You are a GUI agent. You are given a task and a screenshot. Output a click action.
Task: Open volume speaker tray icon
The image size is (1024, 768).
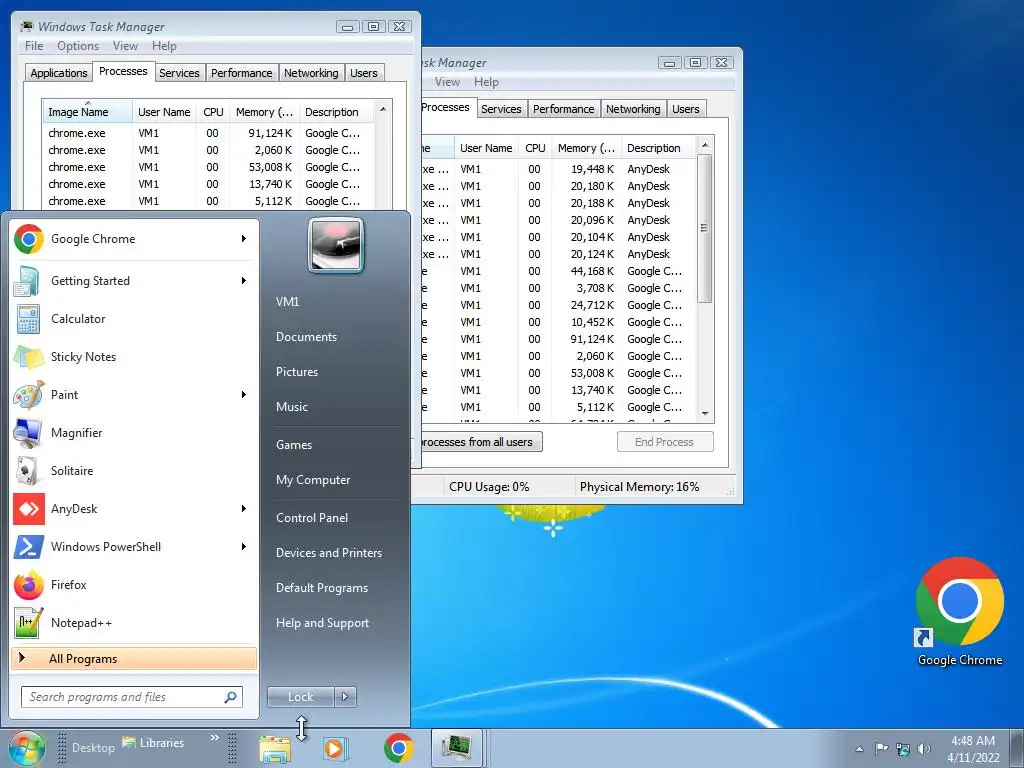[x=923, y=749]
